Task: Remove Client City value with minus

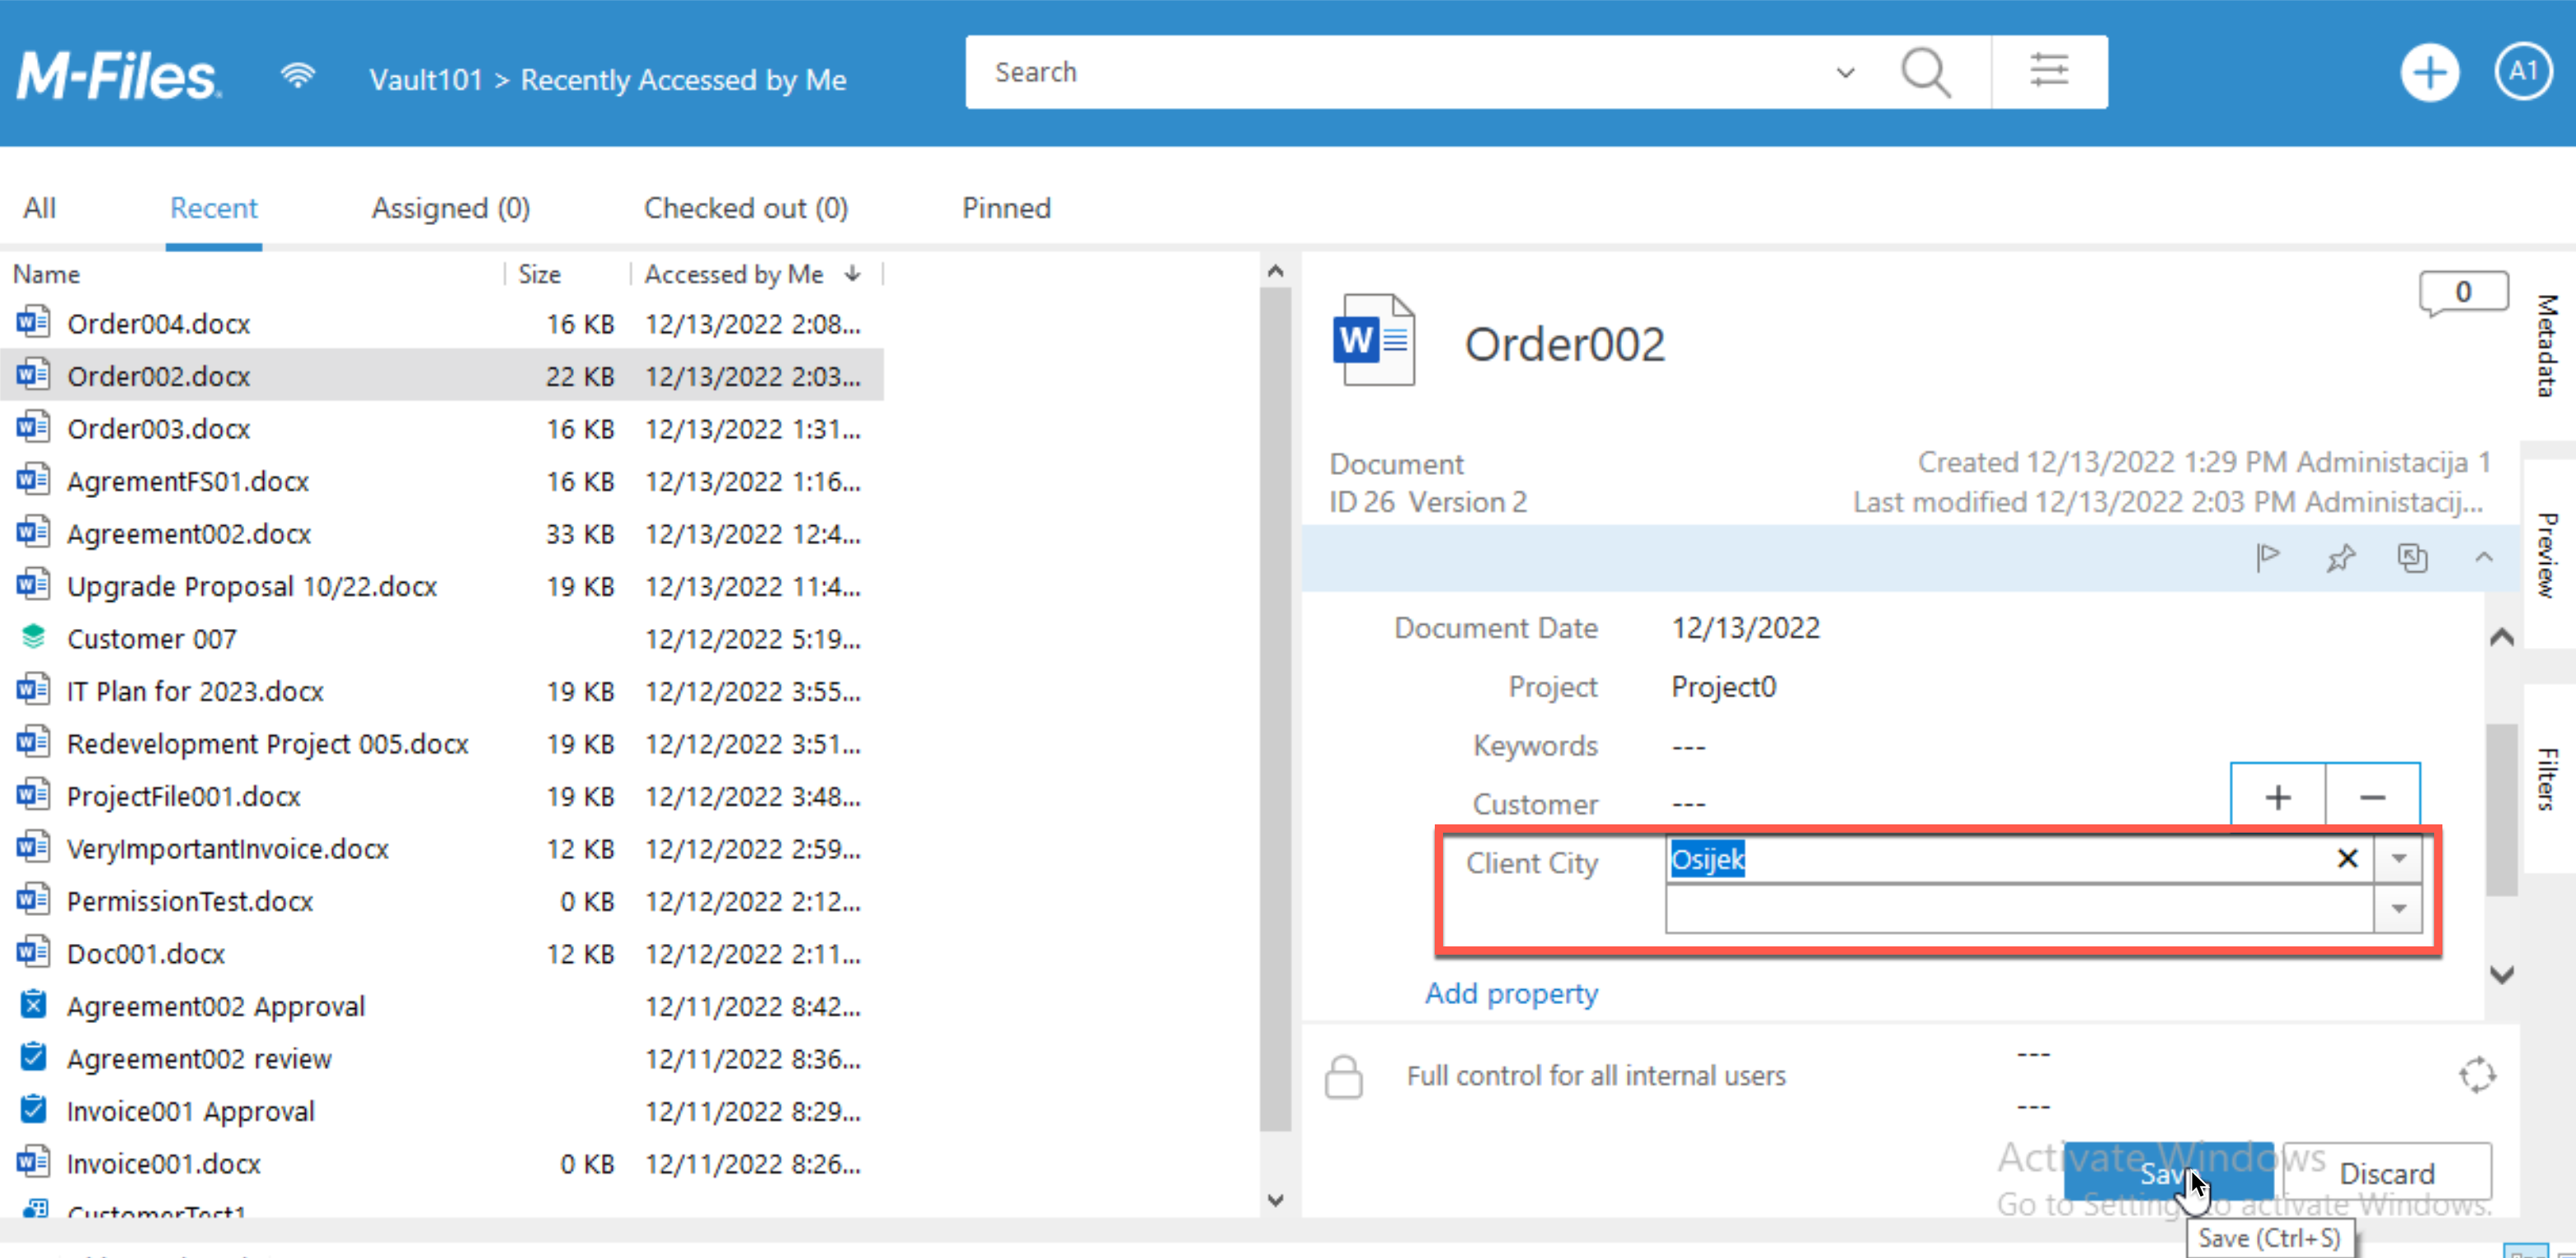Action: click(2373, 797)
